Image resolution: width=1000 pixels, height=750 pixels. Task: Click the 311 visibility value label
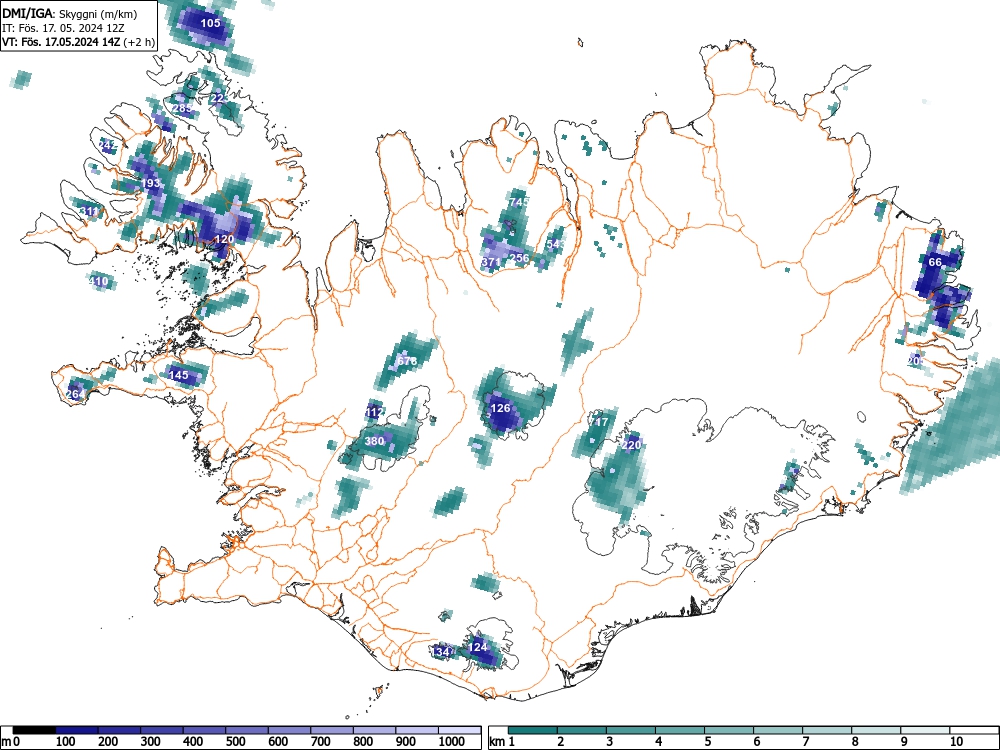pos(89,211)
